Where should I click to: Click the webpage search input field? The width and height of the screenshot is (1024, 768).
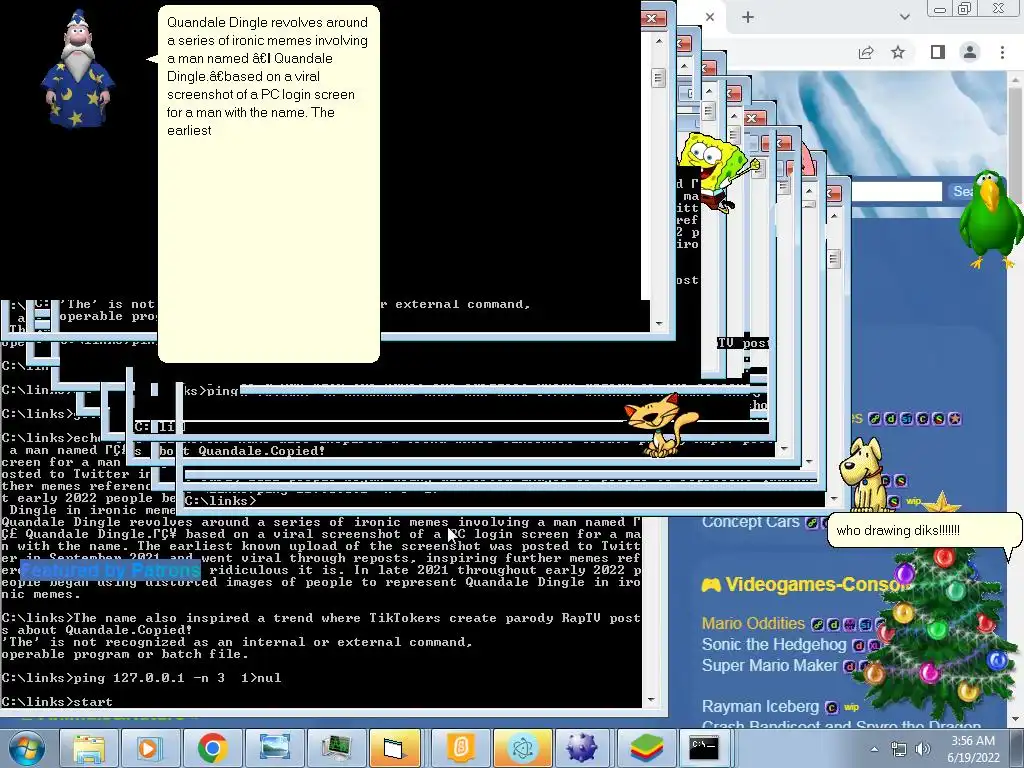(896, 191)
